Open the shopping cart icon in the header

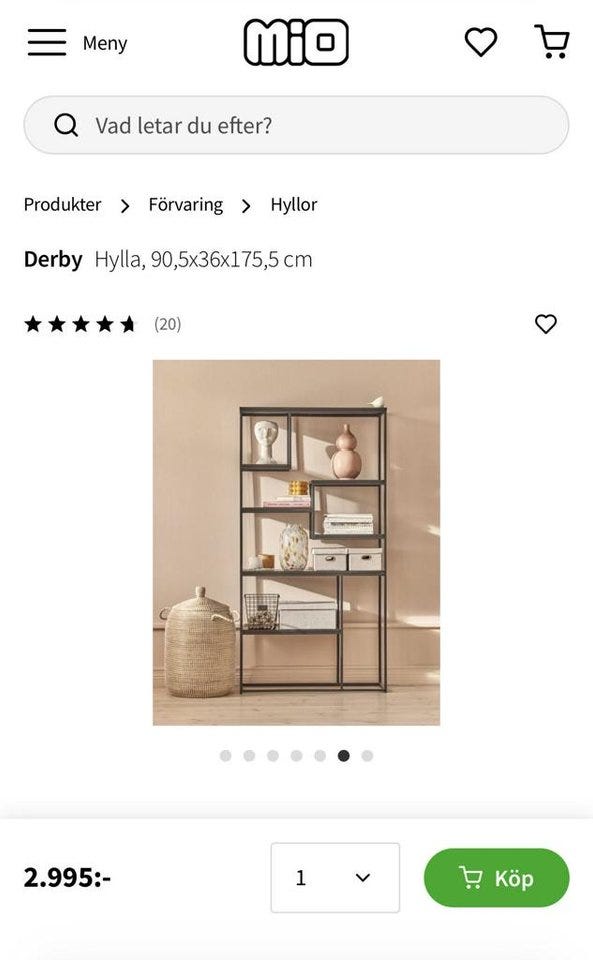[x=552, y=42]
